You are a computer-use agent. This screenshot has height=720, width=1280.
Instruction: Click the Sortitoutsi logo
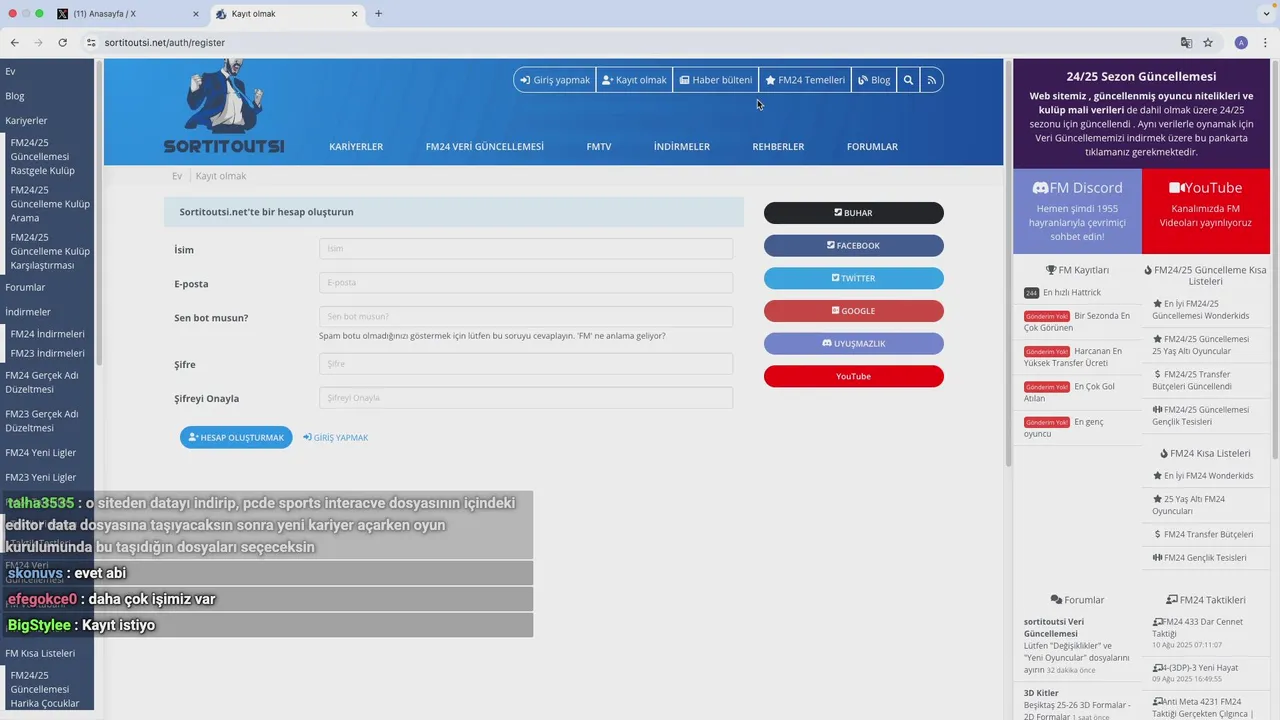tap(224, 108)
